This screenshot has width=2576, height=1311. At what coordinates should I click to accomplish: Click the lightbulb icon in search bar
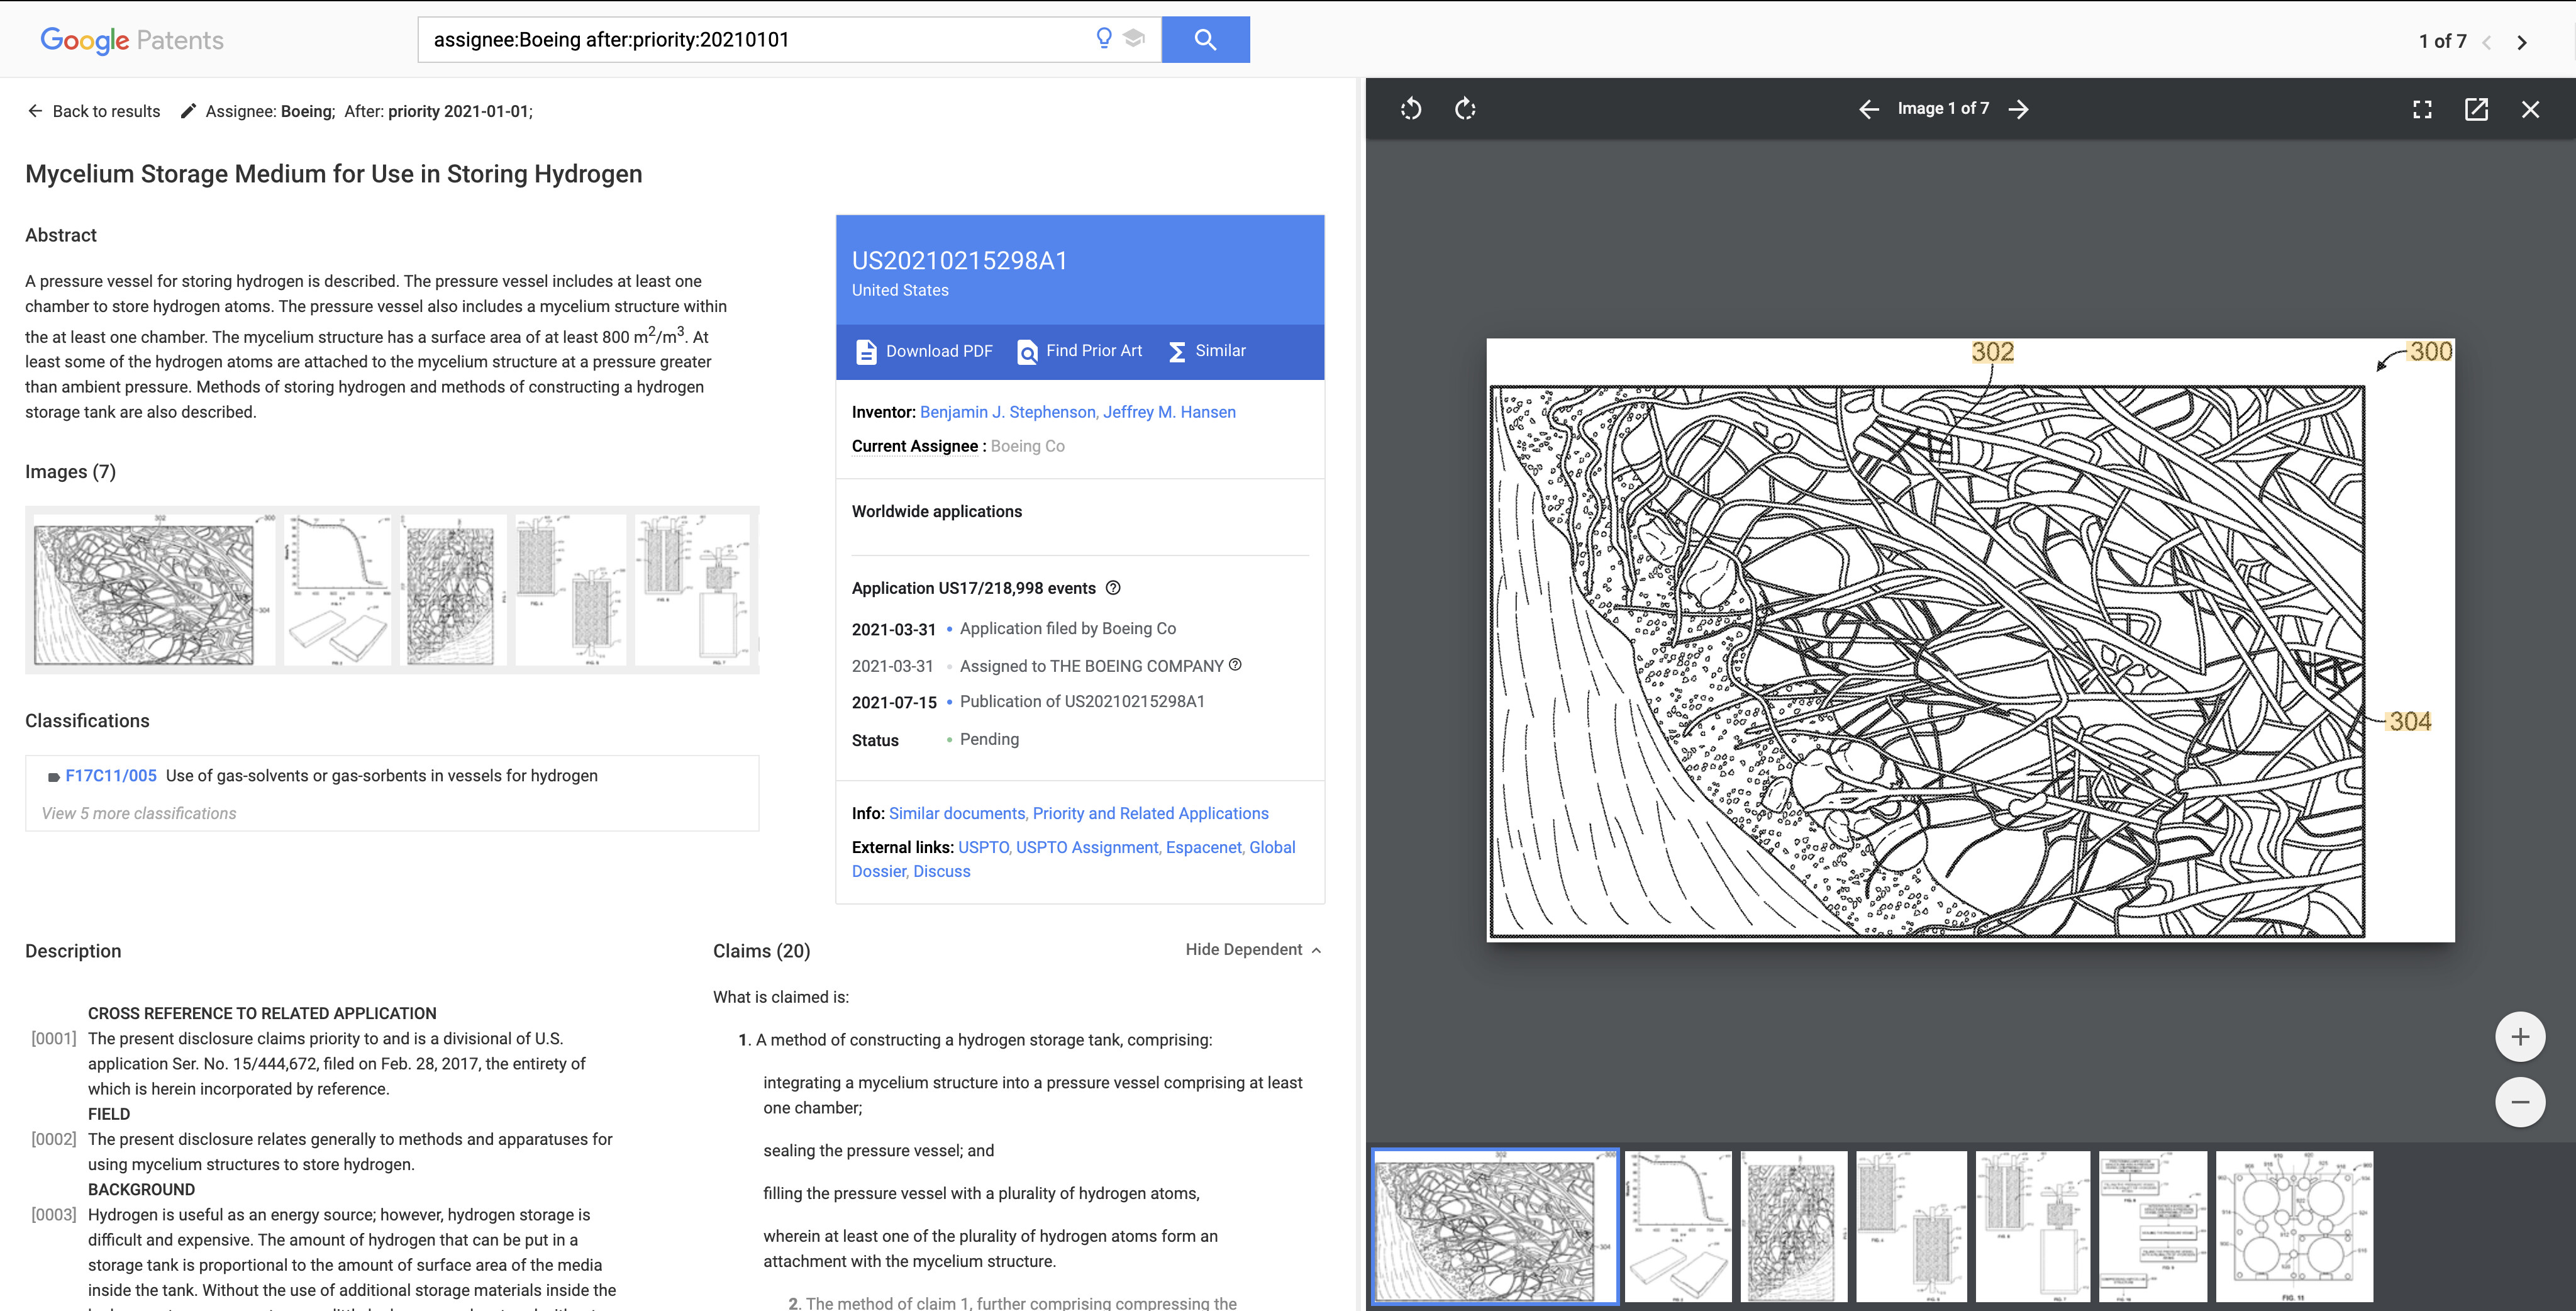point(1104,39)
